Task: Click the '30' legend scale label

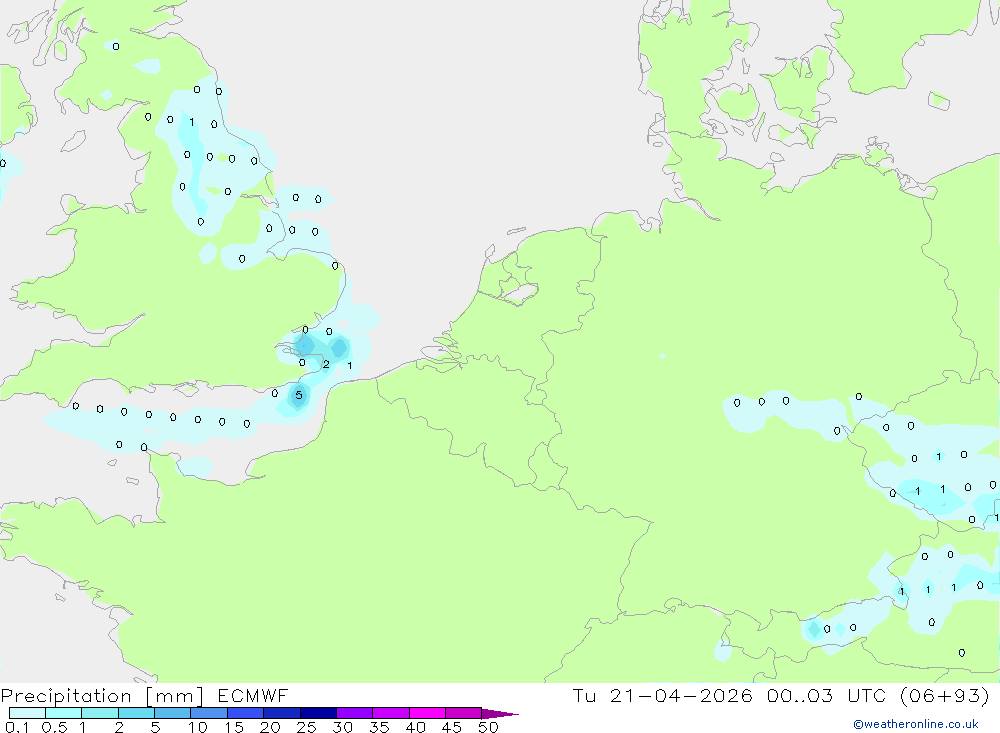Action: (x=343, y=727)
